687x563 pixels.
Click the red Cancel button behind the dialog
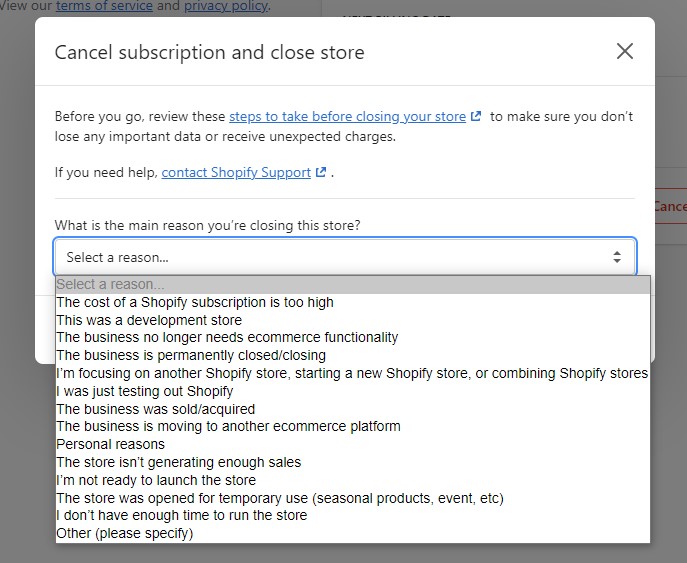point(671,206)
